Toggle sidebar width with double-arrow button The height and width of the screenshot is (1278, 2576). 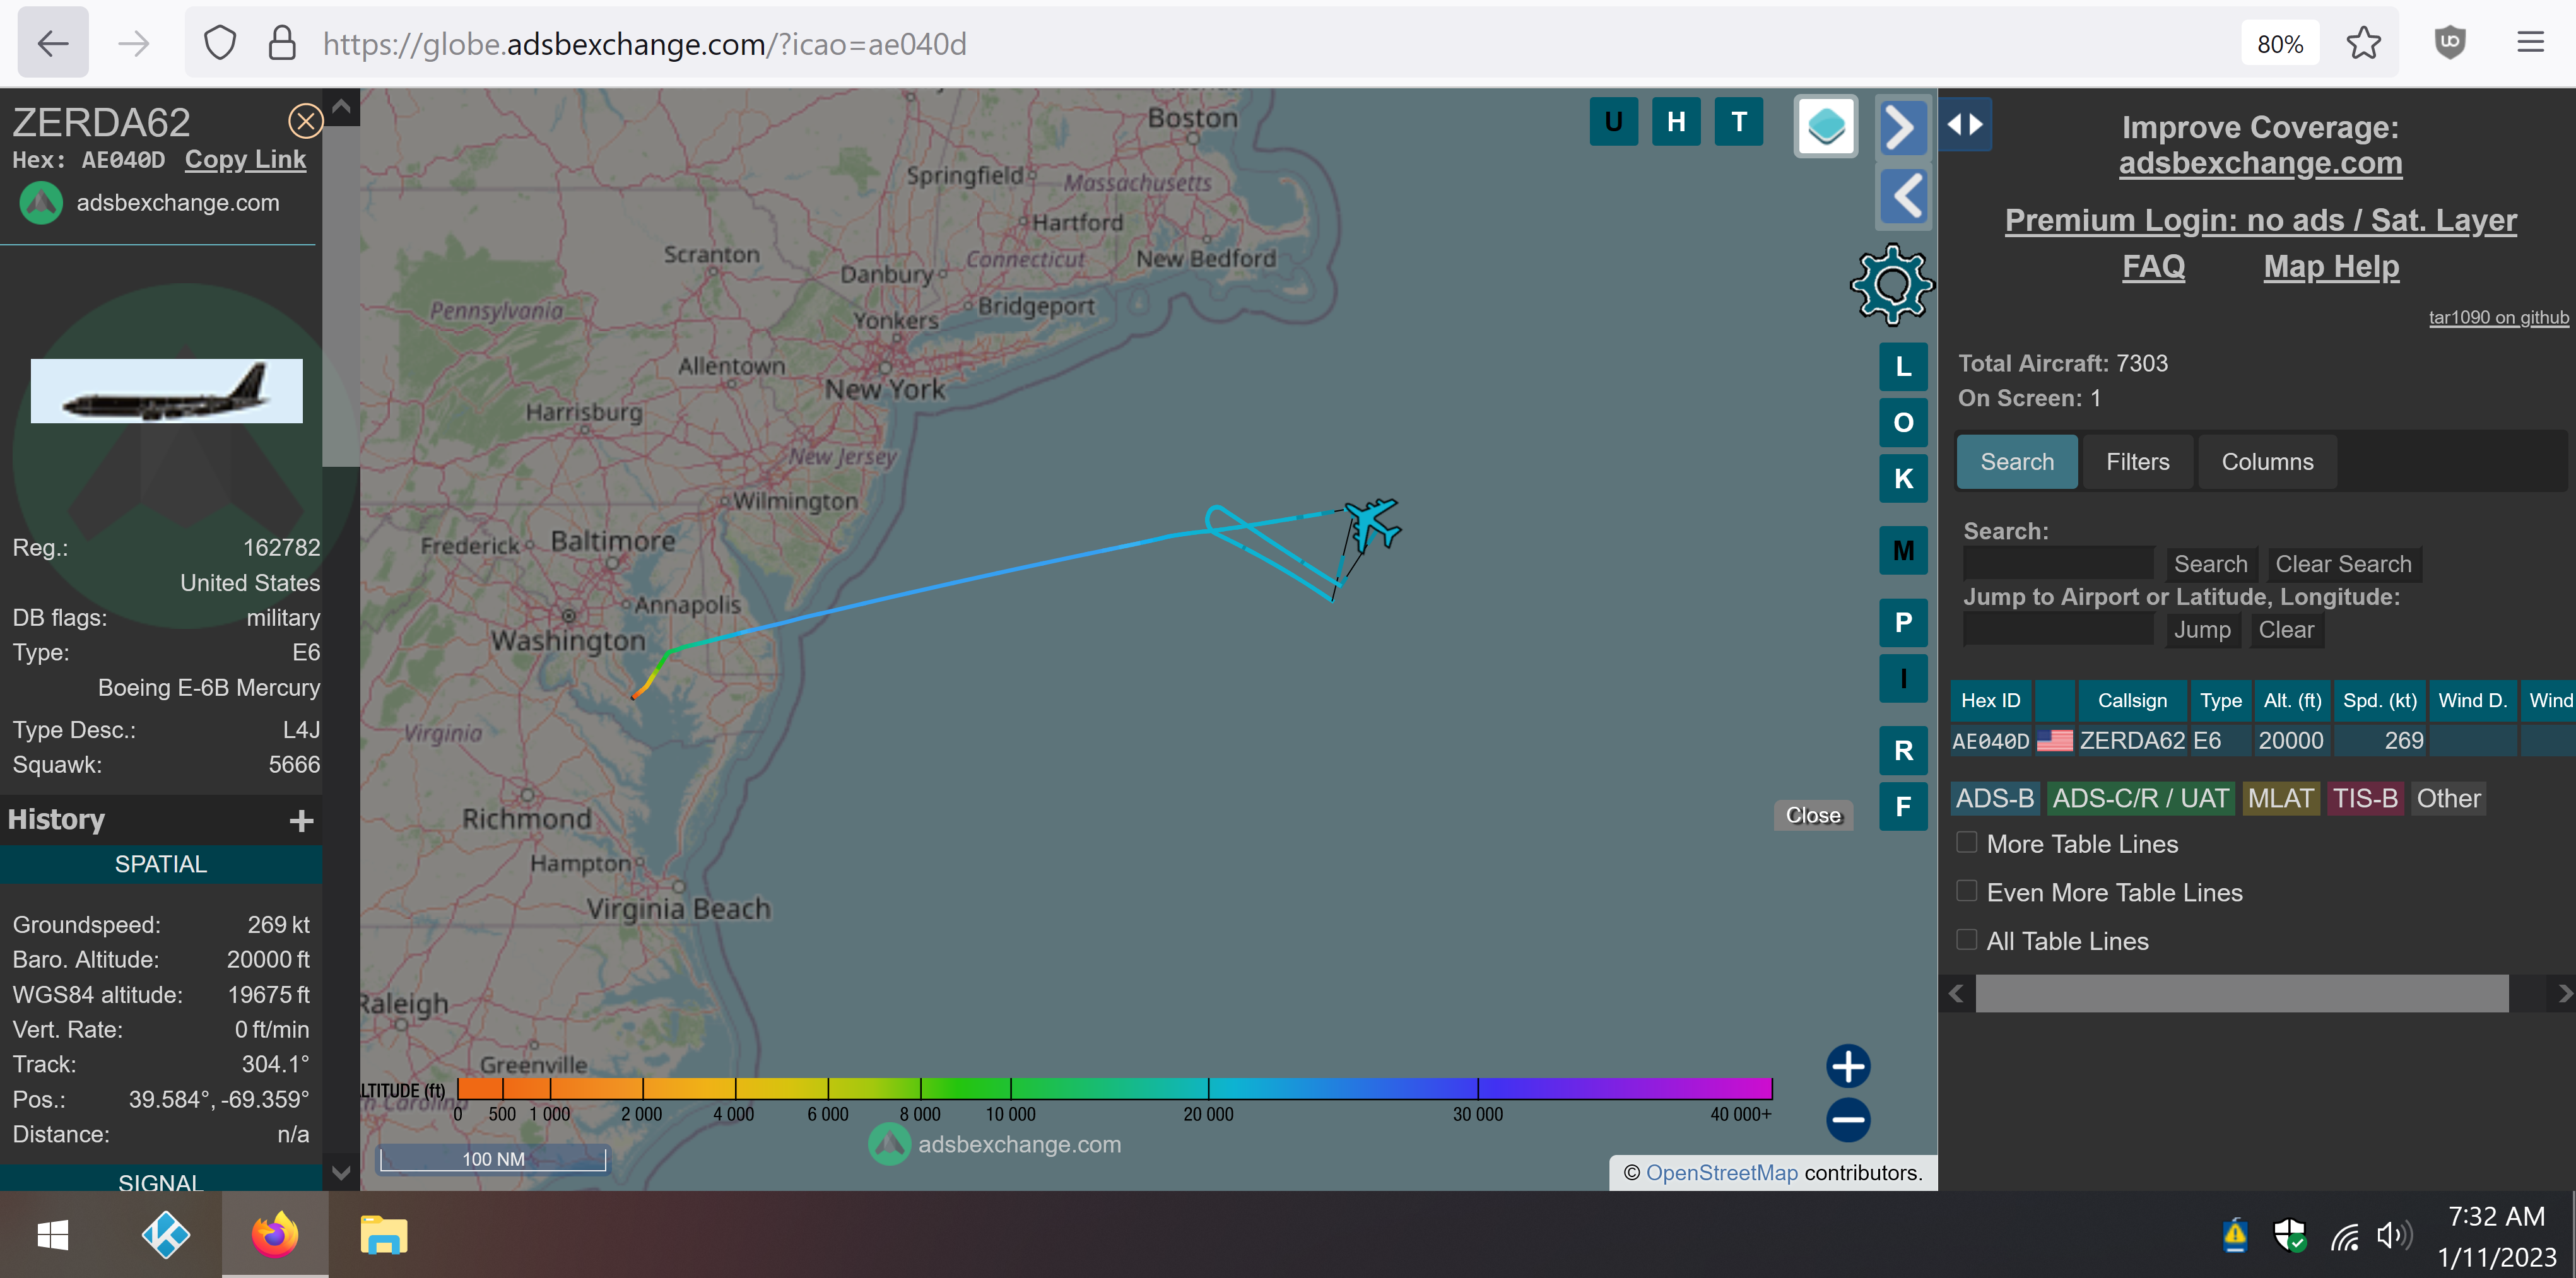(x=1965, y=125)
